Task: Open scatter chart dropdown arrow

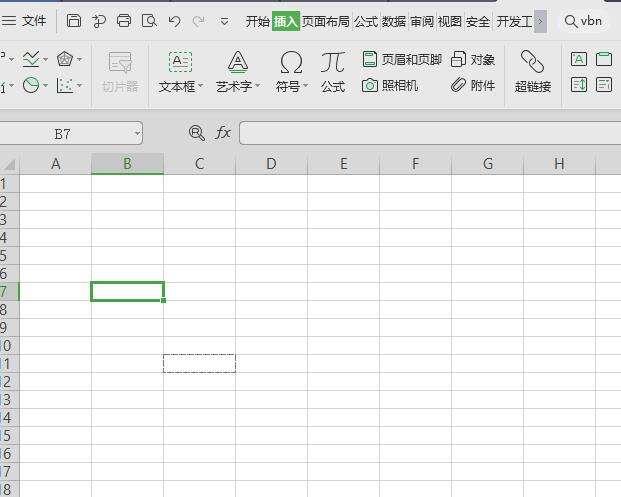Action: 79,85
